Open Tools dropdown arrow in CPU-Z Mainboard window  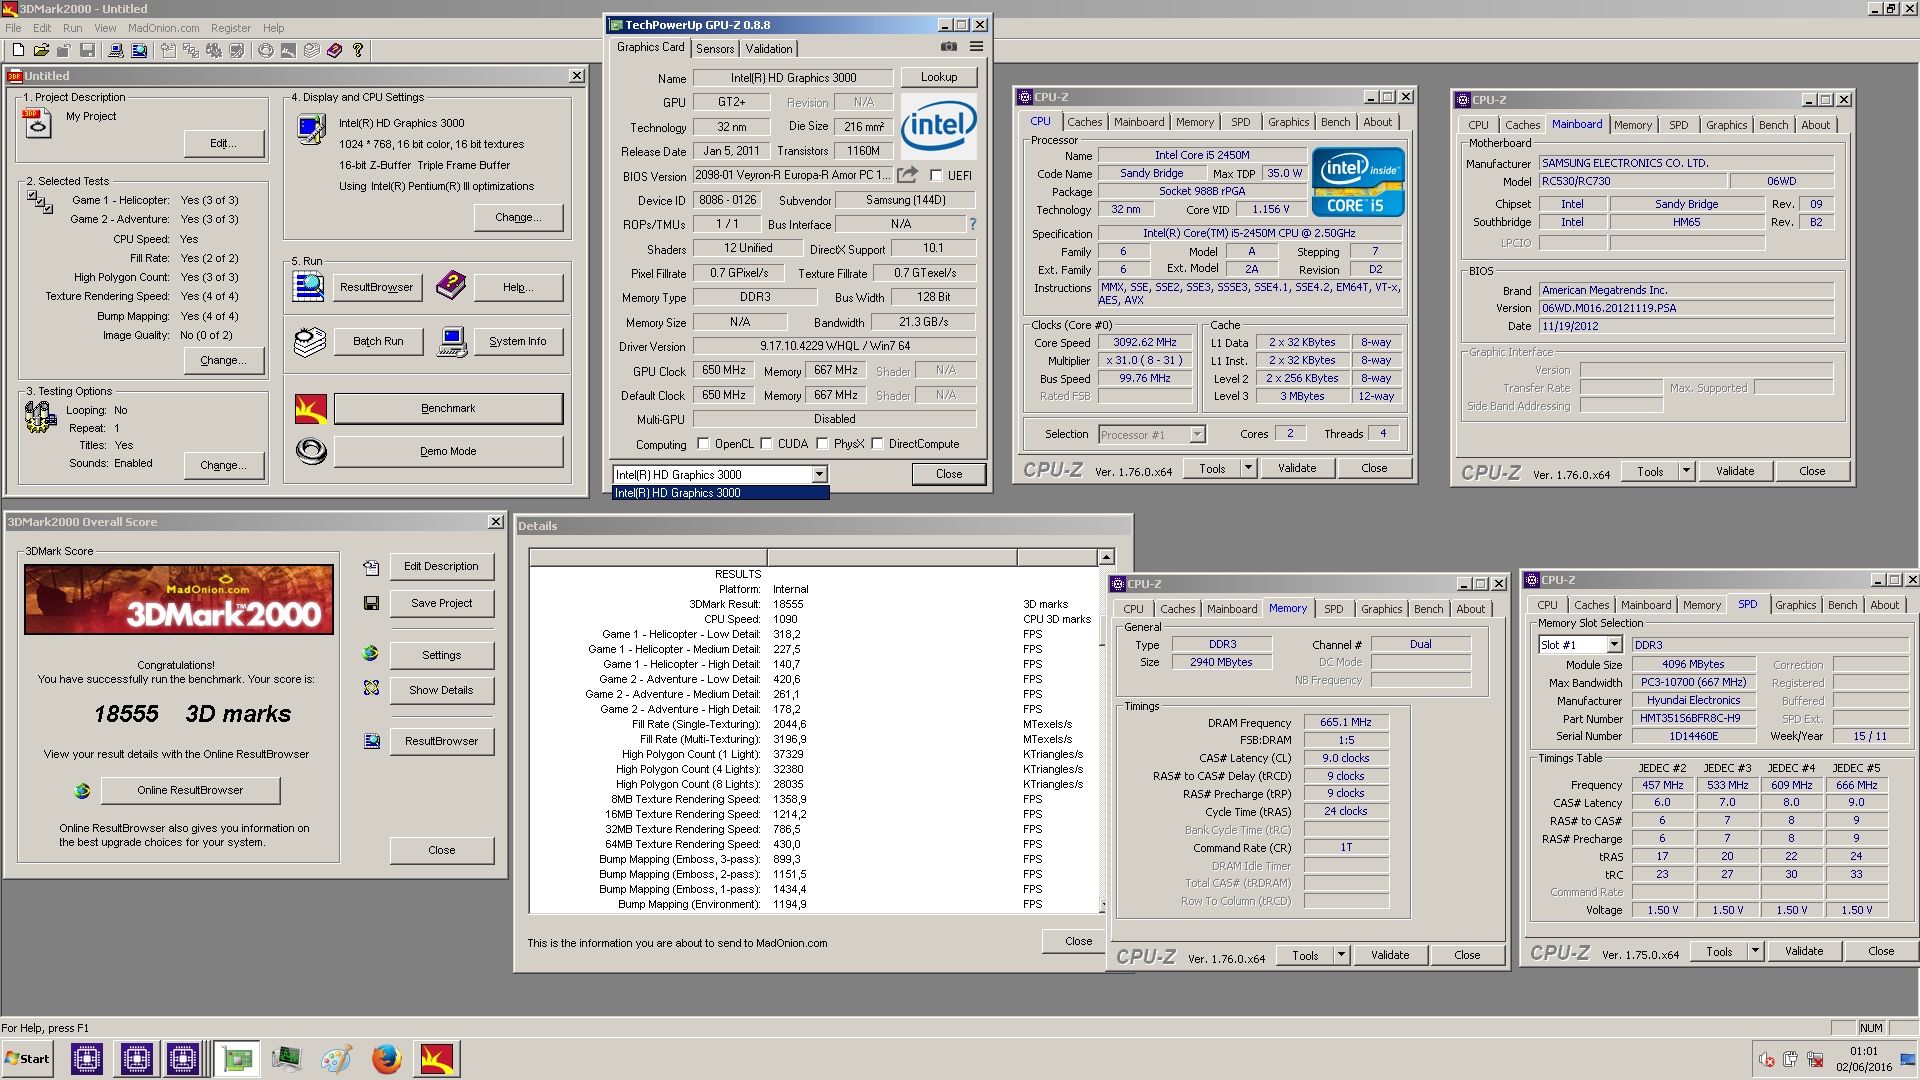(1686, 471)
